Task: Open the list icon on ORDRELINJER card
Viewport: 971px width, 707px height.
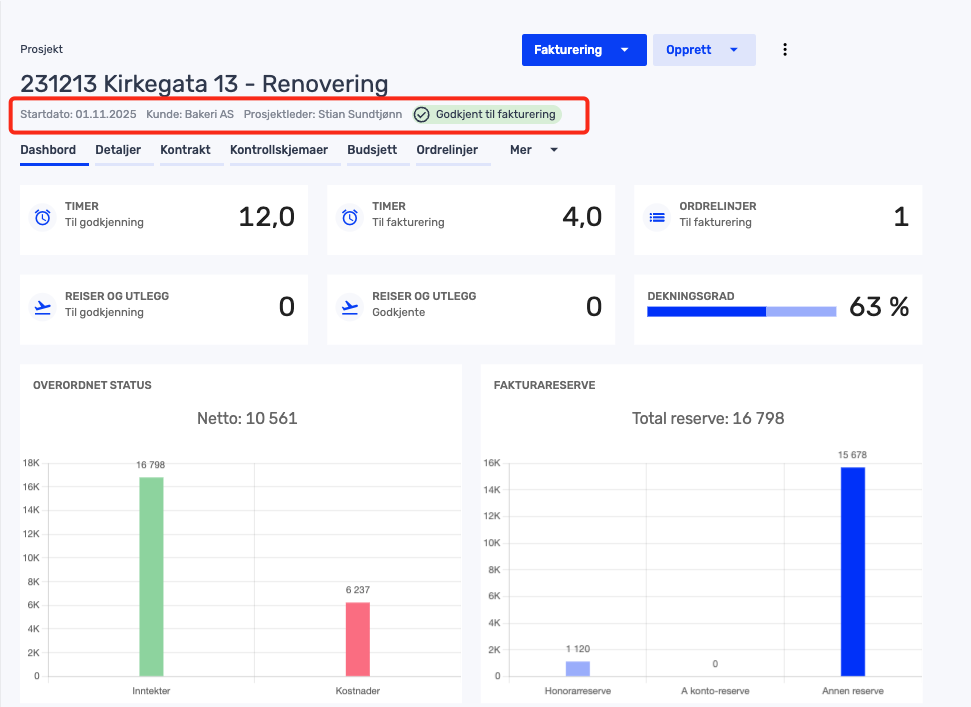Action: click(655, 214)
